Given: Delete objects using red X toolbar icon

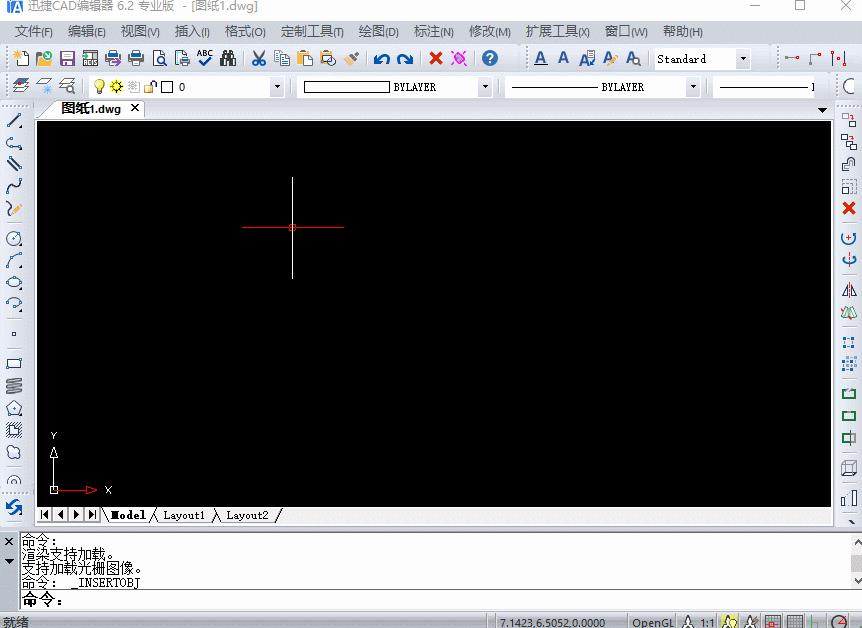Looking at the screenshot, I should pos(436,58).
